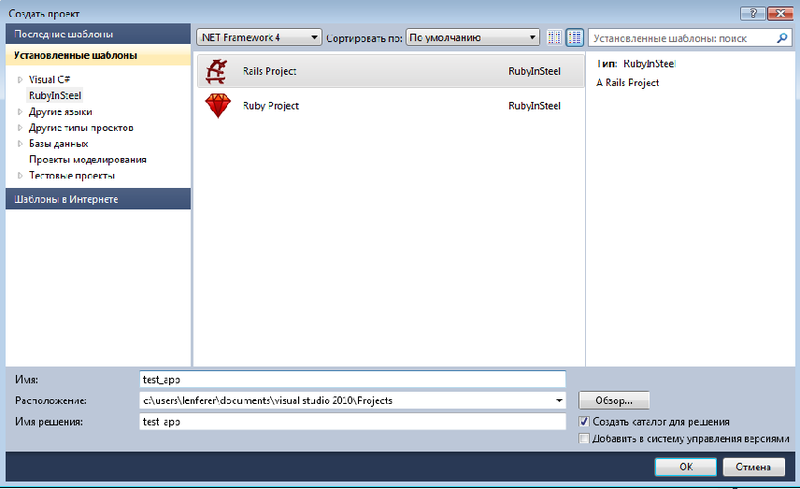Click the project name field 'Имя'
The image size is (800, 489).
(x=352, y=379)
